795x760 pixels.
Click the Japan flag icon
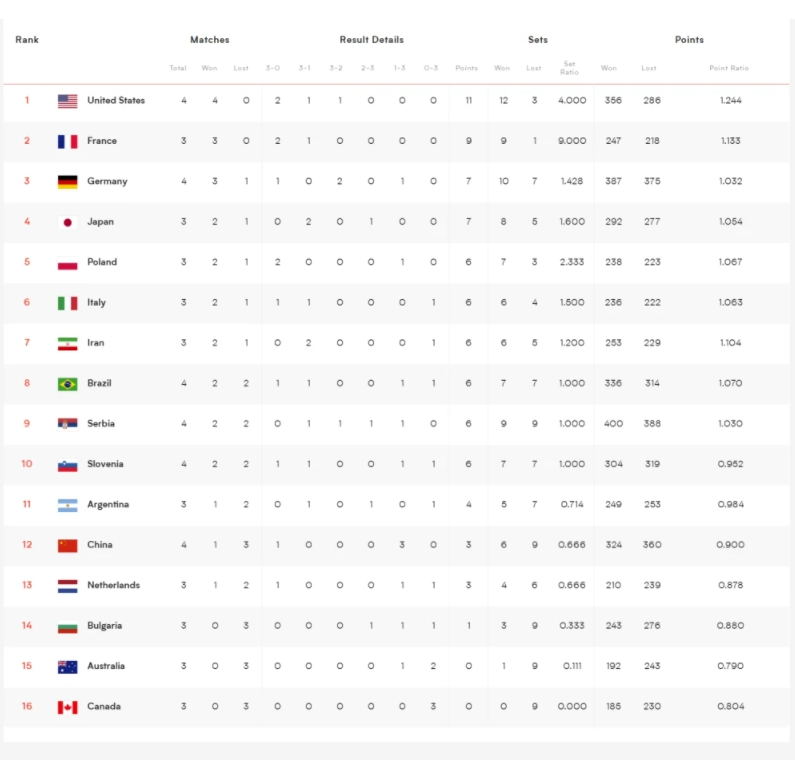(67, 222)
